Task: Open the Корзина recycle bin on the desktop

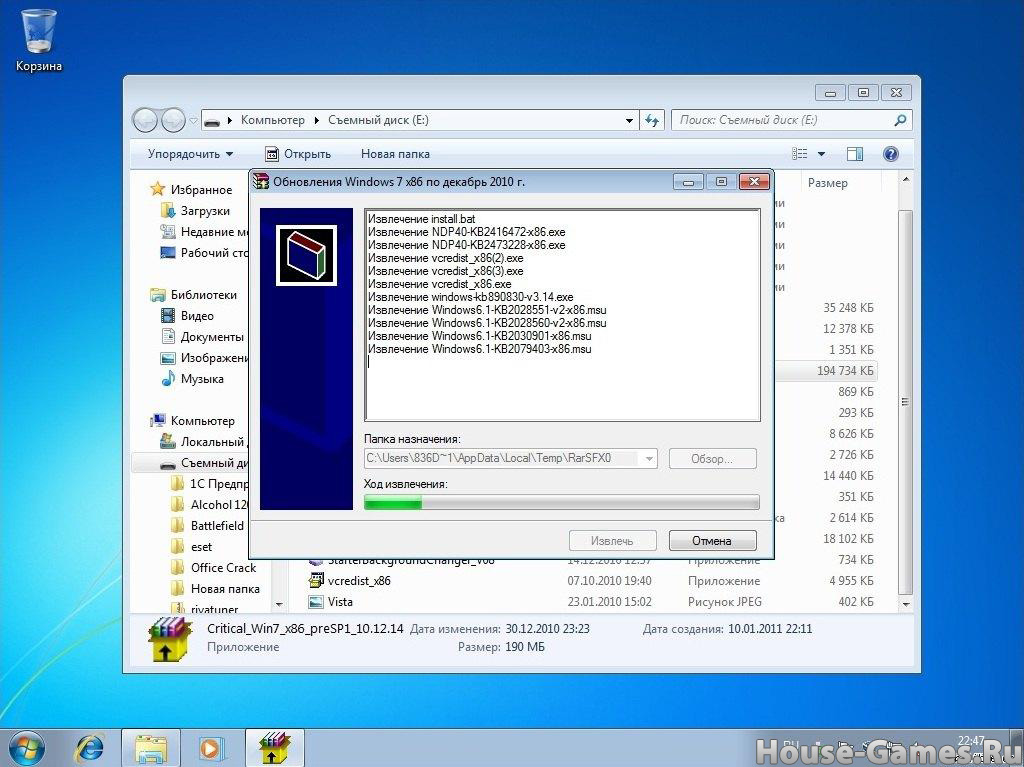Action: click(x=39, y=39)
